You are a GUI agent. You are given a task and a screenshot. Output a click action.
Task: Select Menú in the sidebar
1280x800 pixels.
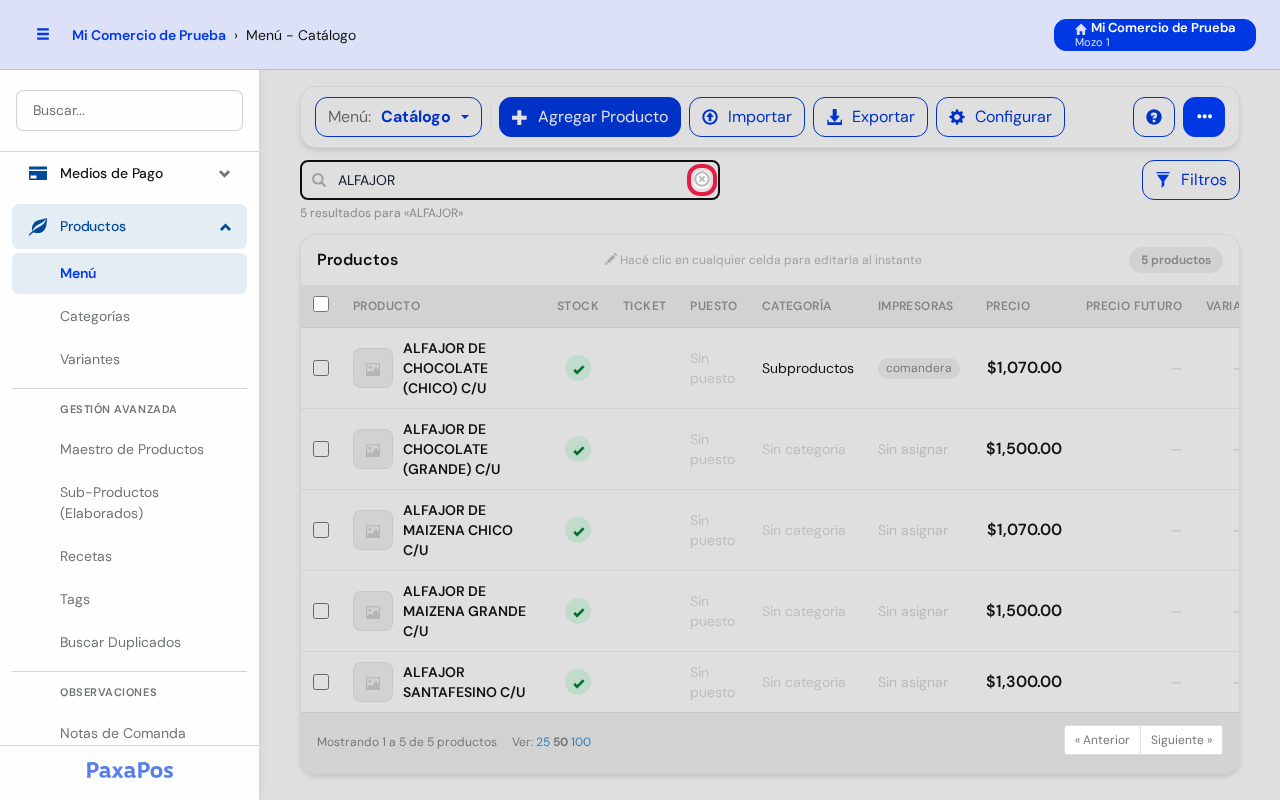pyautogui.click(x=129, y=273)
